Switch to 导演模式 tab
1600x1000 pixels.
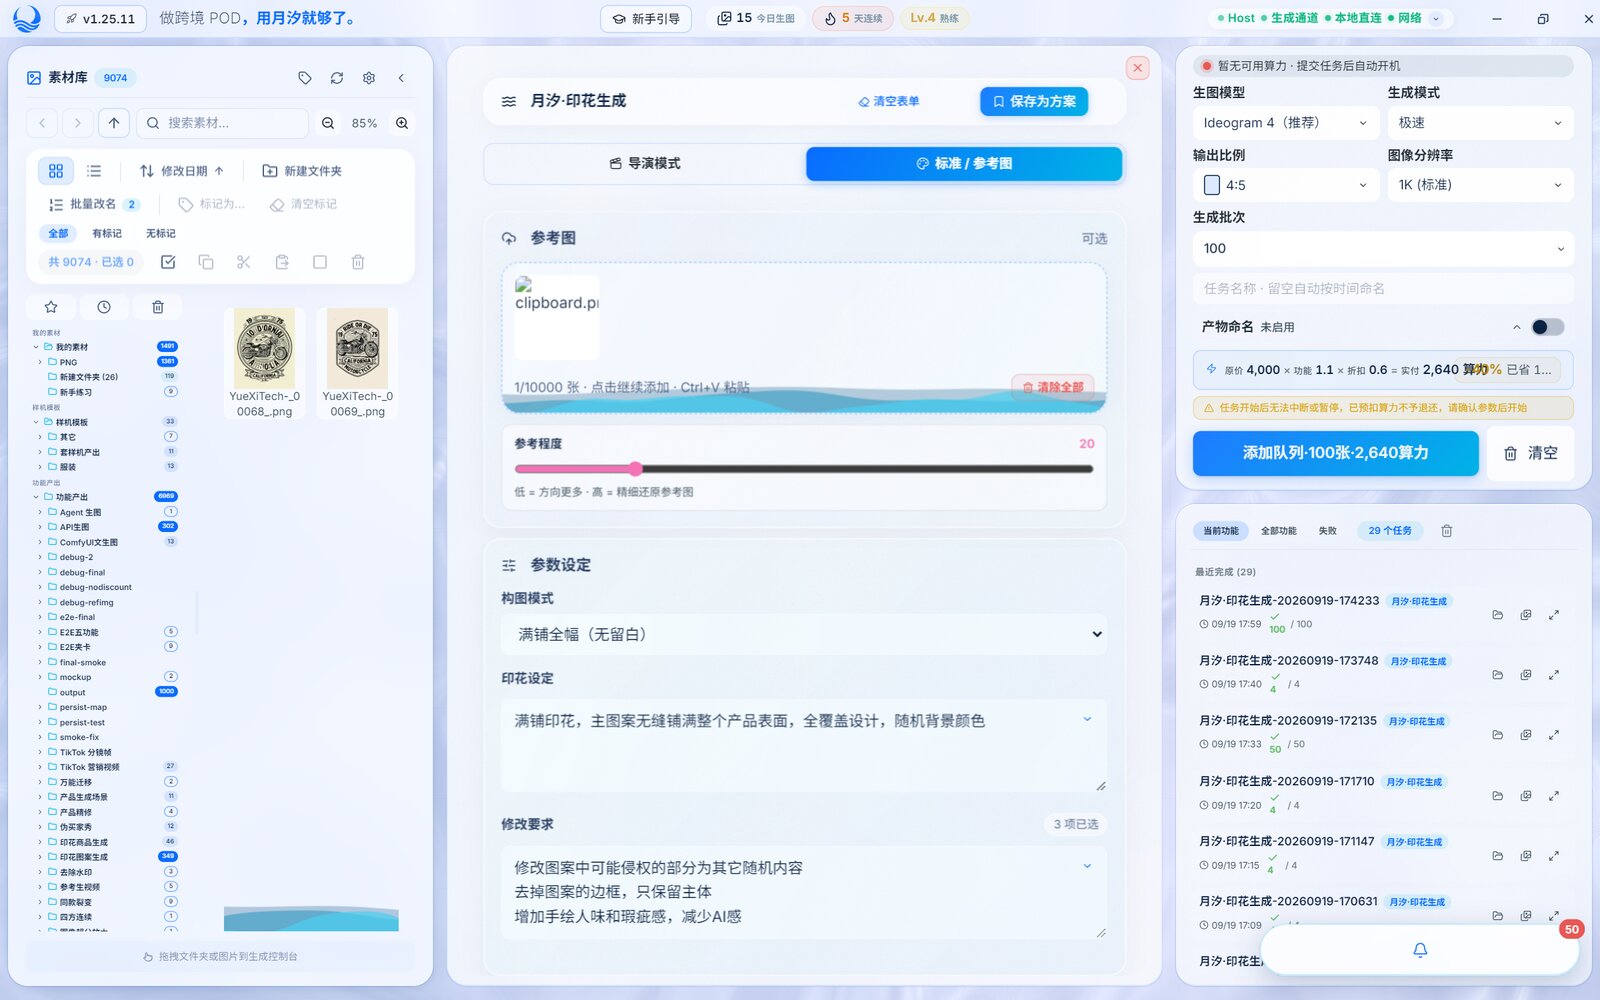click(x=645, y=164)
